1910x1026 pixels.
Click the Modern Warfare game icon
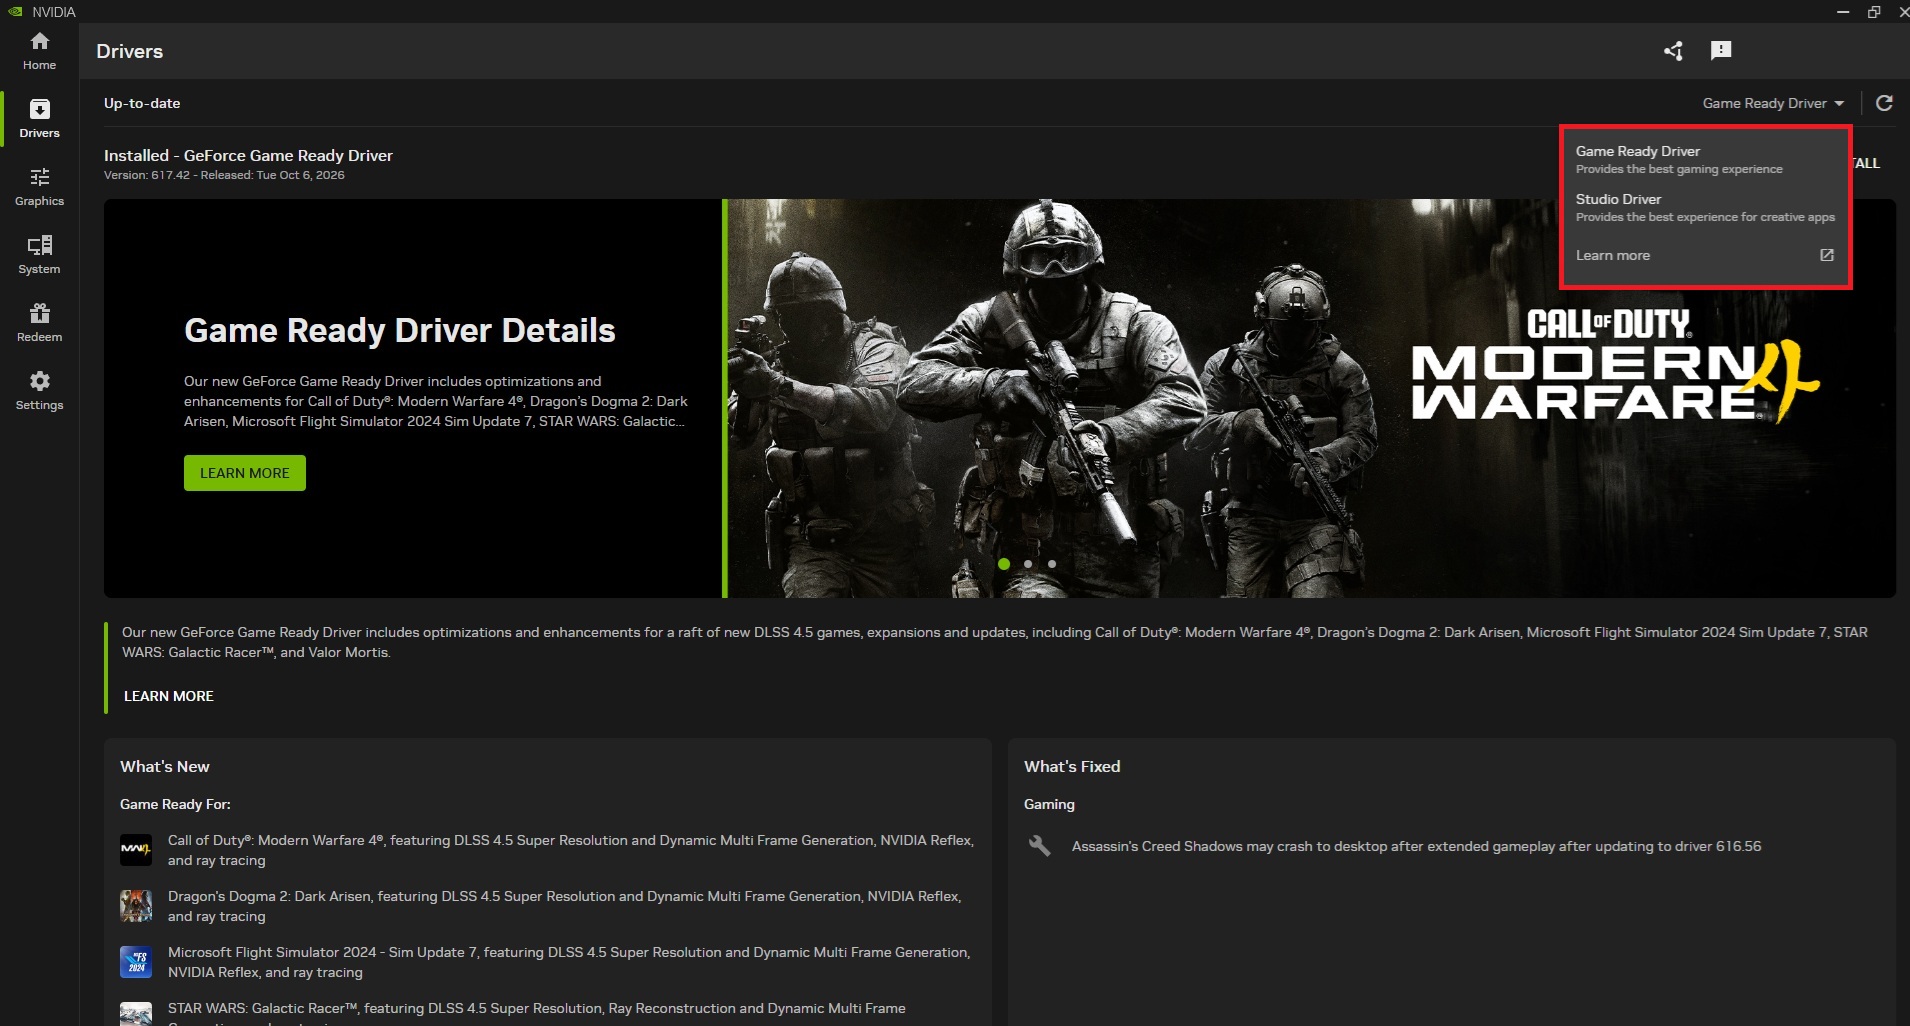[136, 850]
